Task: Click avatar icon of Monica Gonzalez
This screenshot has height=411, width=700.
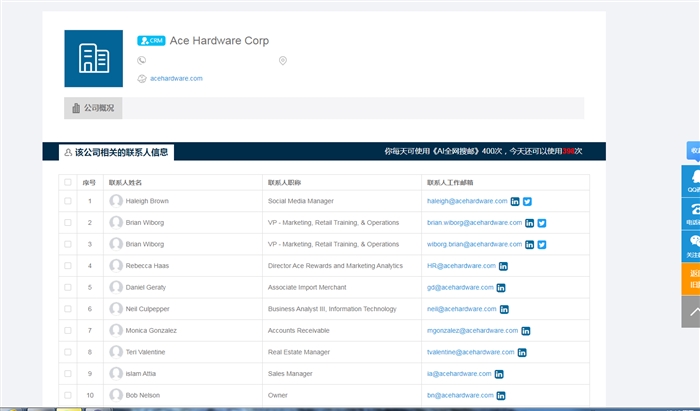Action: pos(116,330)
